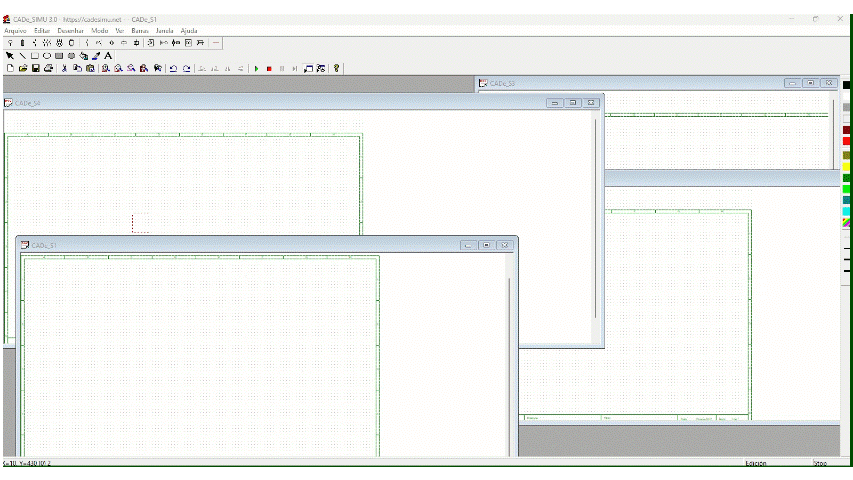Cut with the scissors icon
The height and width of the screenshot is (480, 853).
[64, 69]
